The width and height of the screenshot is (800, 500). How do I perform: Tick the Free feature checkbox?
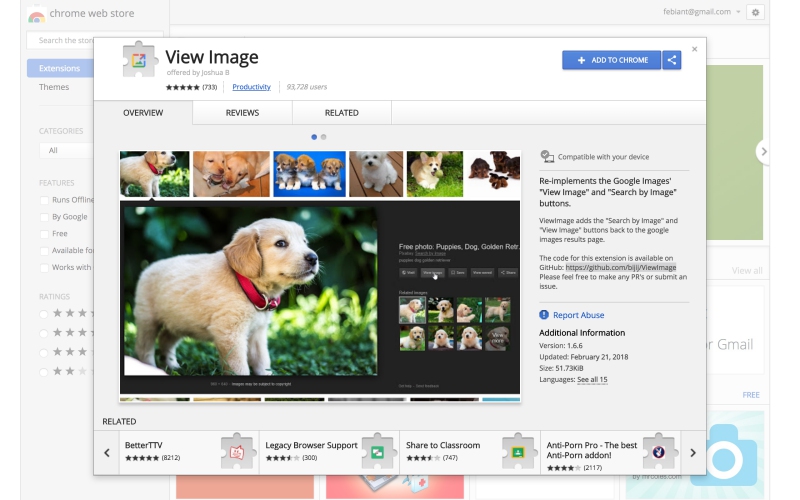coord(44,234)
